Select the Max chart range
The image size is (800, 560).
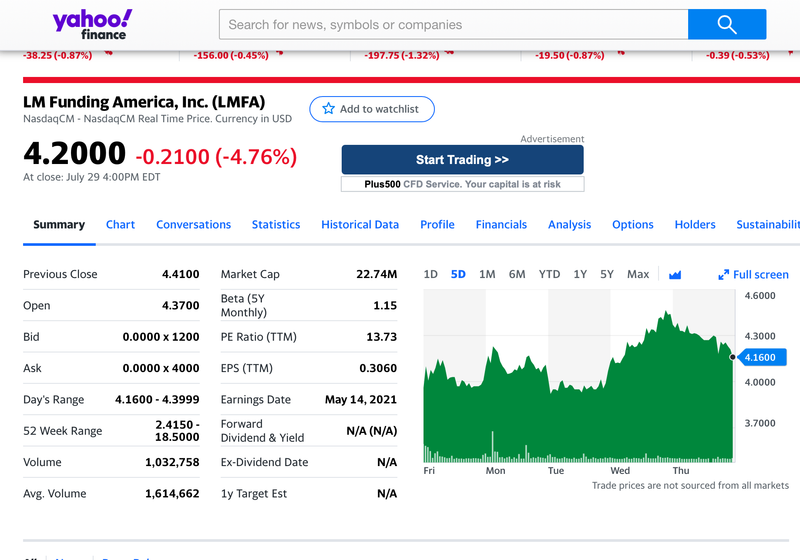[x=638, y=274]
